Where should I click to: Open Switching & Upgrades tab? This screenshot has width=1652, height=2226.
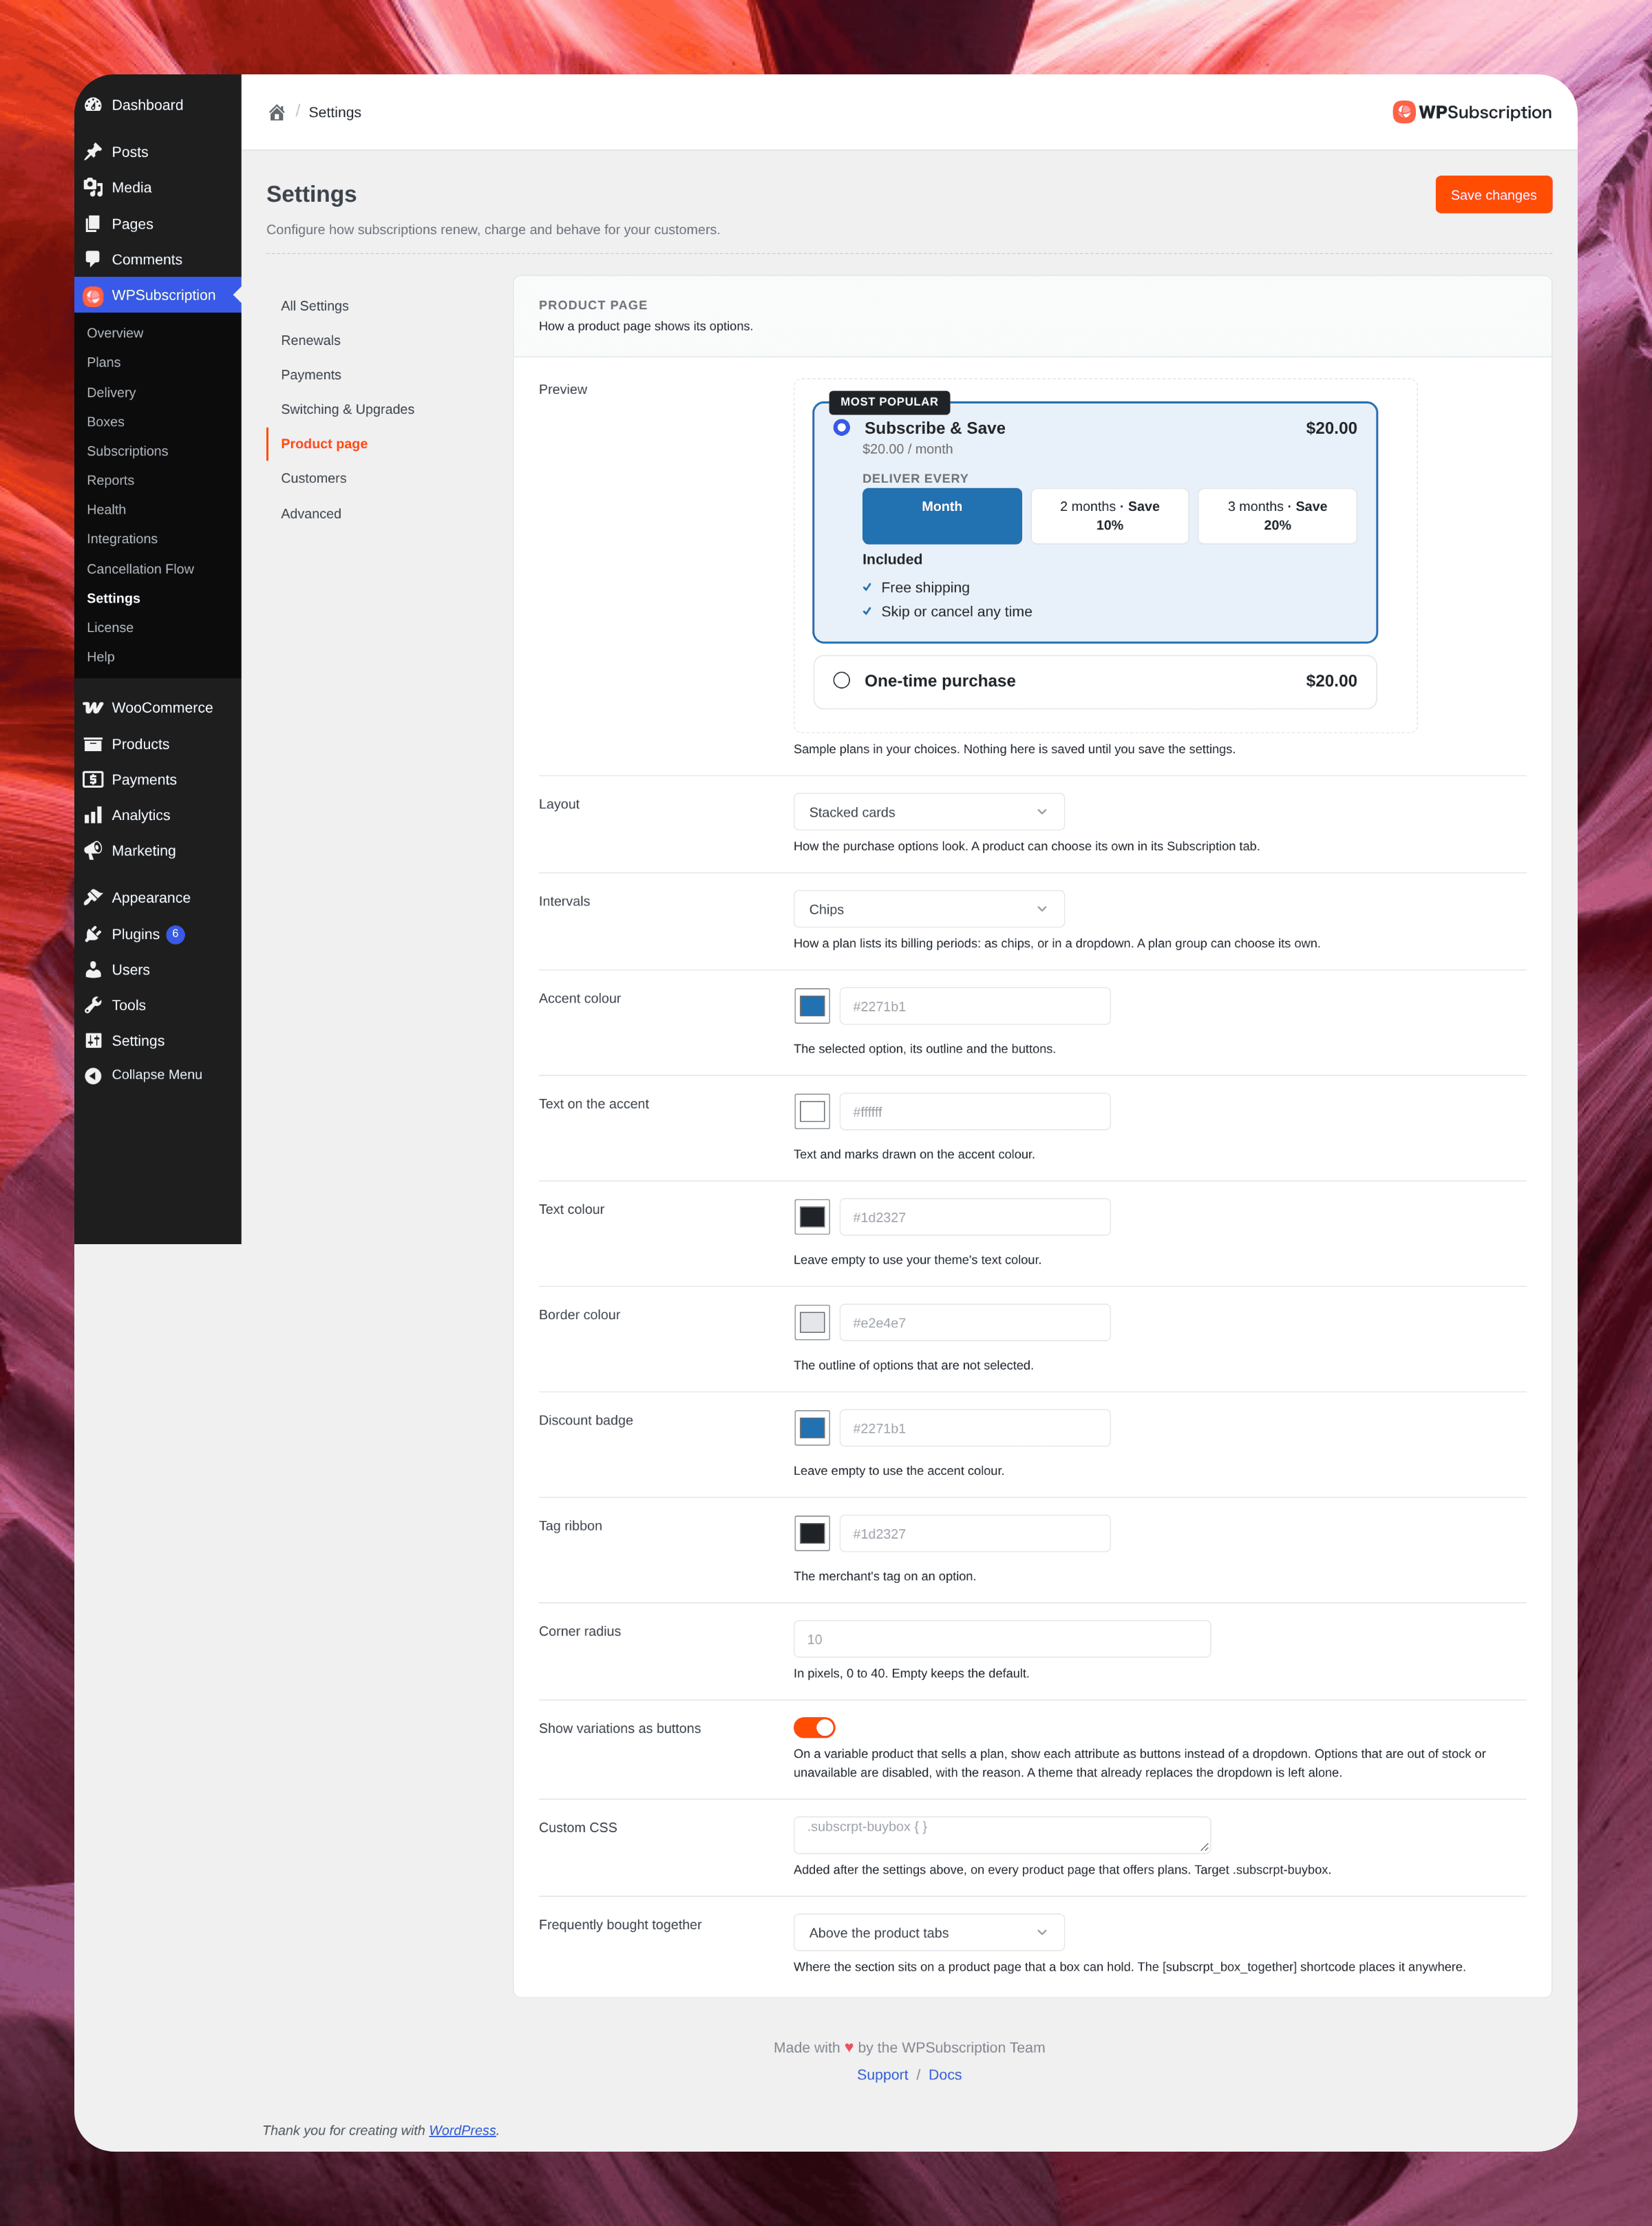point(348,409)
